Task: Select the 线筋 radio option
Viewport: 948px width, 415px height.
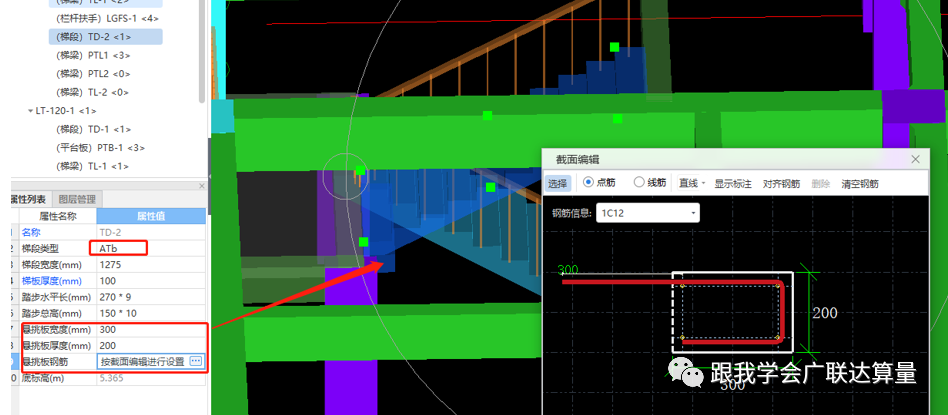Action: (x=650, y=183)
